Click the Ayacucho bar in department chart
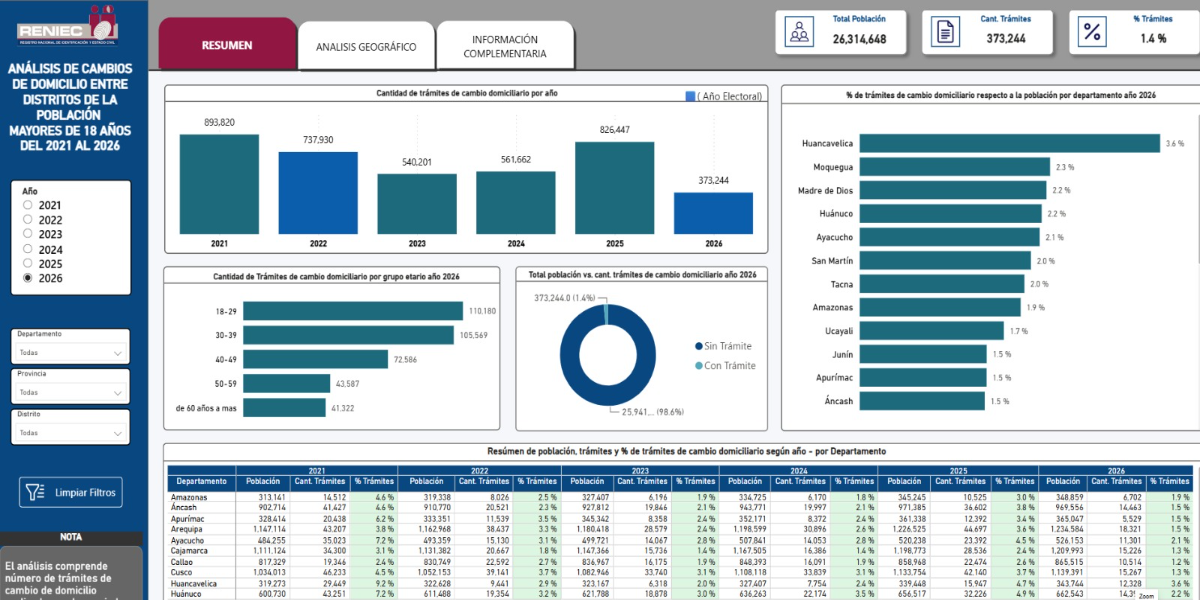 click(949, 237)
